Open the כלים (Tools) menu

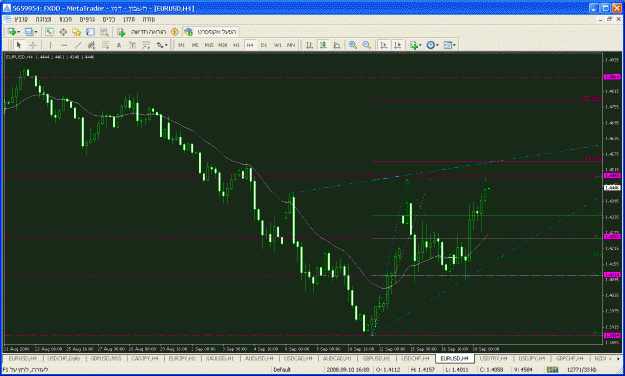tap(108, 19)
